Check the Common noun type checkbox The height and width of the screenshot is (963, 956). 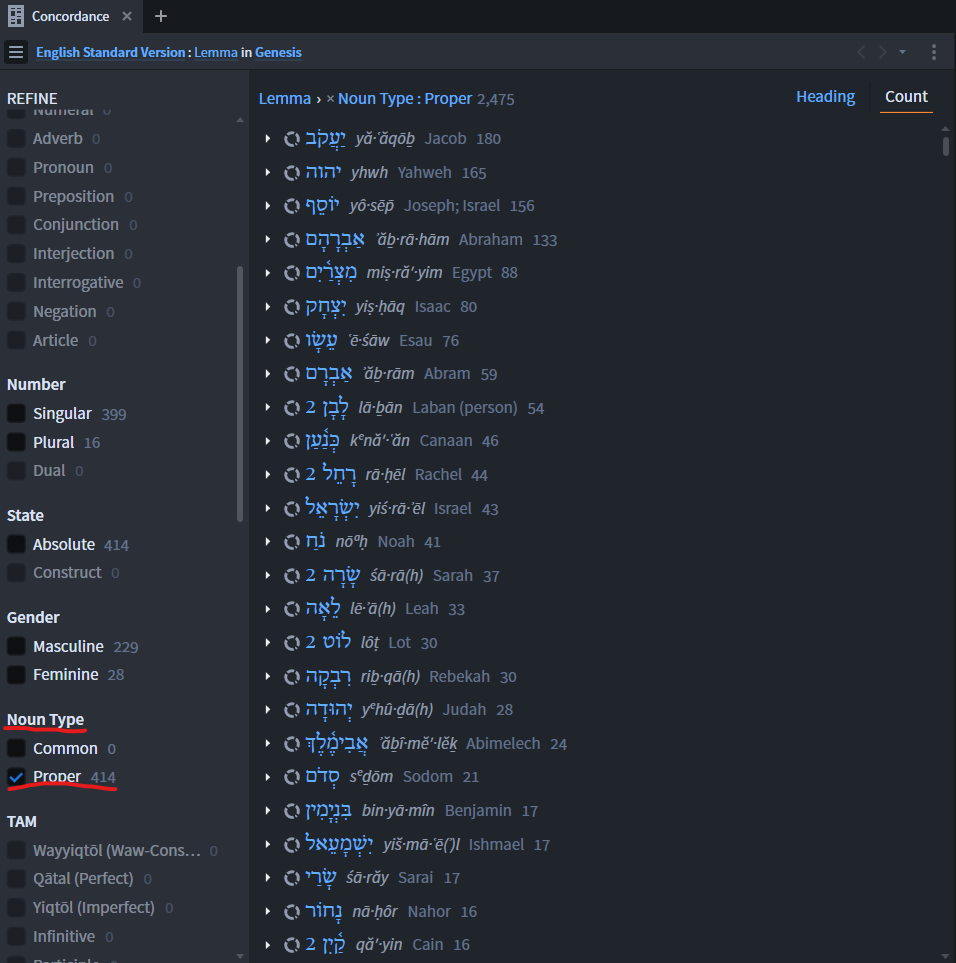(x=17, y=749)
